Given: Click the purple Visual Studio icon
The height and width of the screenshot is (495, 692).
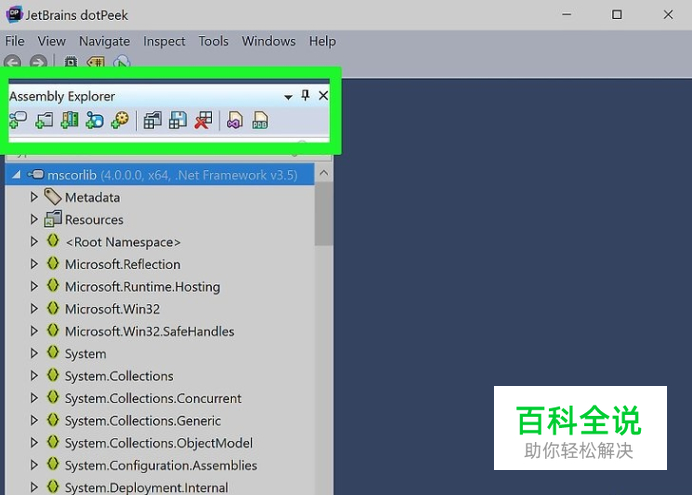Looking at the screenshot, I should (235, 120).
